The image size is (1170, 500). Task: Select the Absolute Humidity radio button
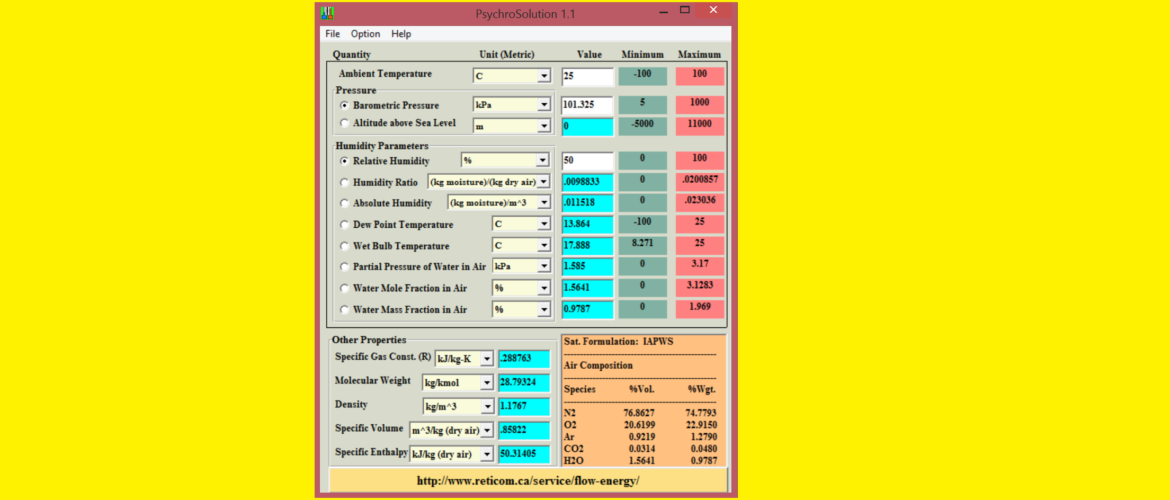click(344, 203)
